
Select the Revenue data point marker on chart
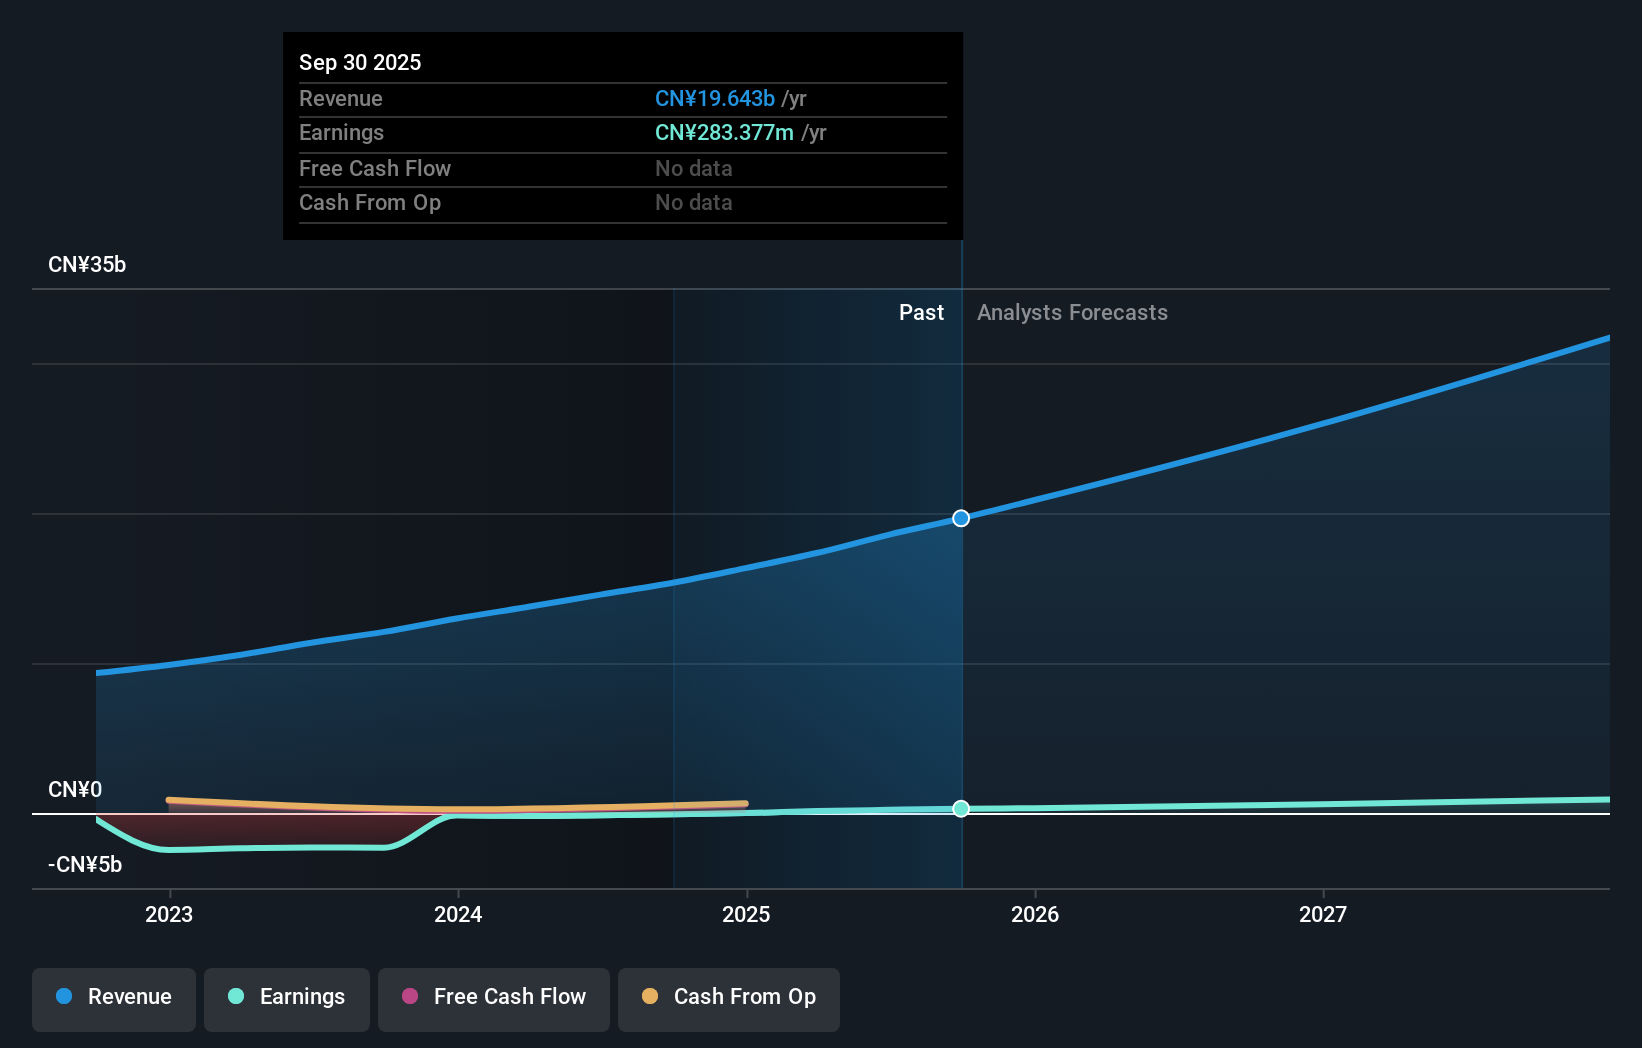click(x=960, y=518)
